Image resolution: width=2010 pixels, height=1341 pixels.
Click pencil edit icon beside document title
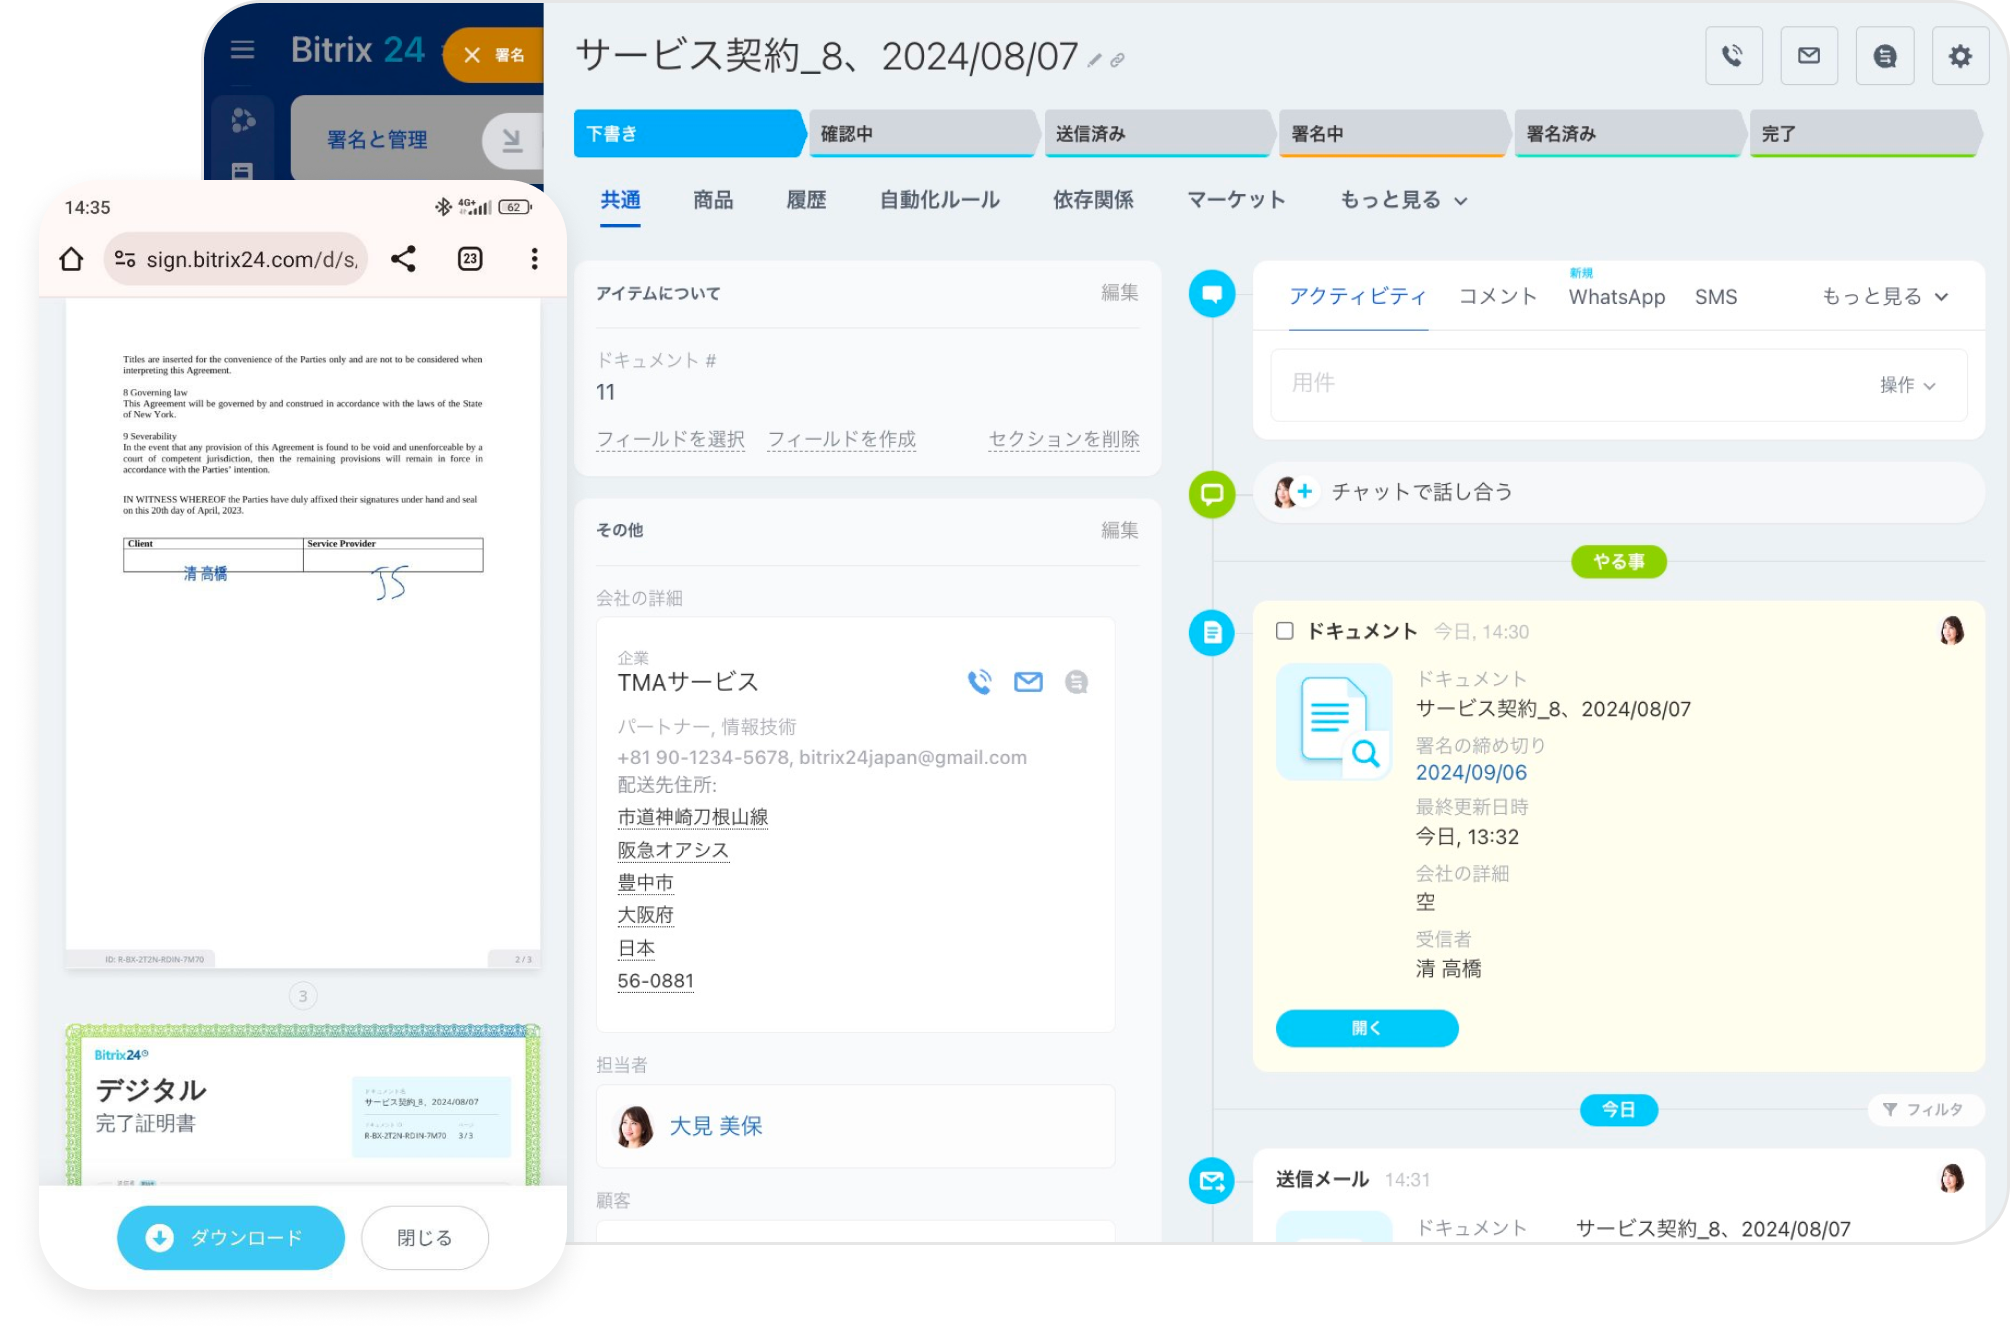click(1094, 61)
